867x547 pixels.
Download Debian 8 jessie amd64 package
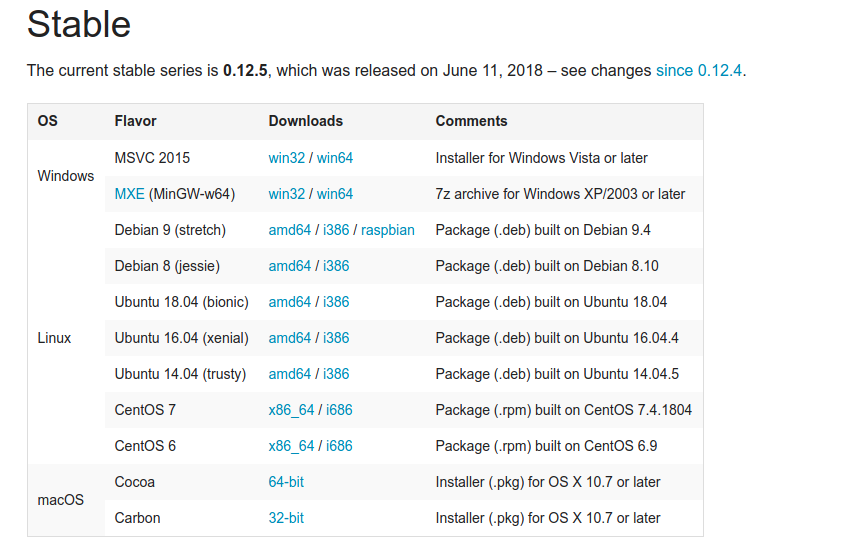coord(290,266)
